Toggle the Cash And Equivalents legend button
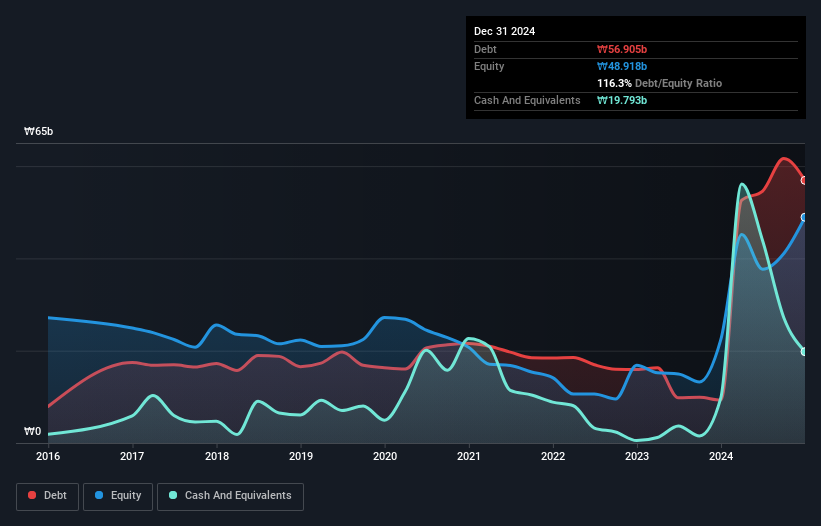Image resolution: width=821 pixels, height=526 pixels. click(230, 496)
